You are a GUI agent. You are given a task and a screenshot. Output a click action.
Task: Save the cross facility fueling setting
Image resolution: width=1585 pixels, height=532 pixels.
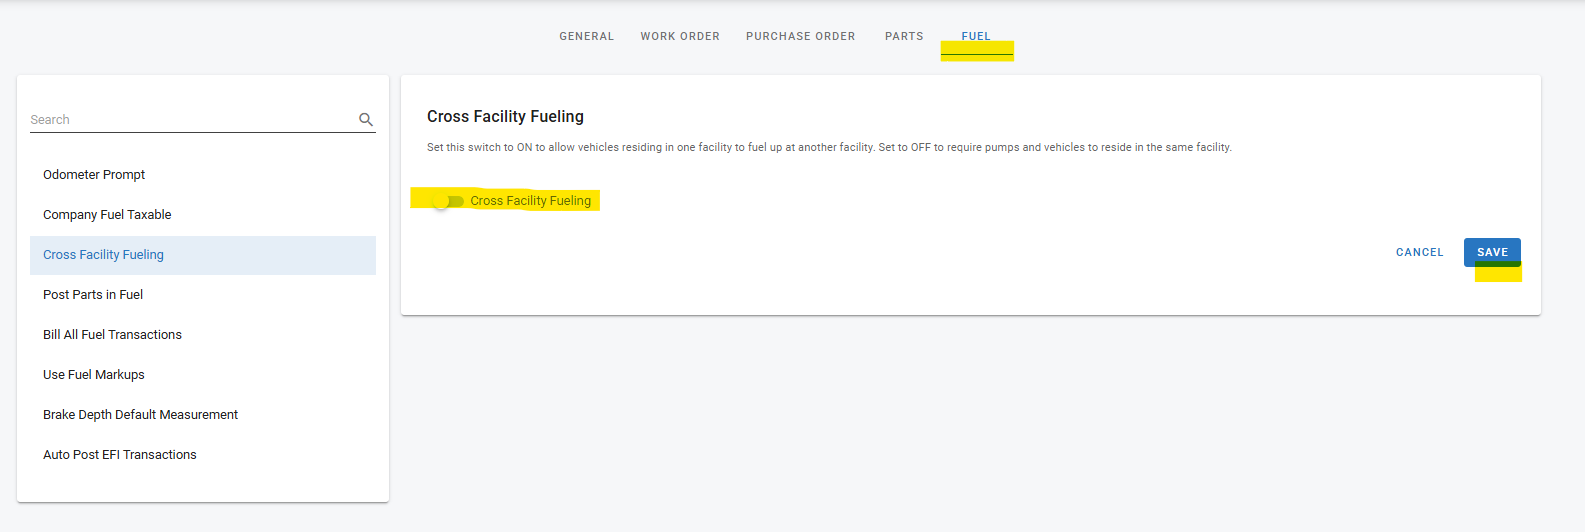click(x=1492, y=252)
